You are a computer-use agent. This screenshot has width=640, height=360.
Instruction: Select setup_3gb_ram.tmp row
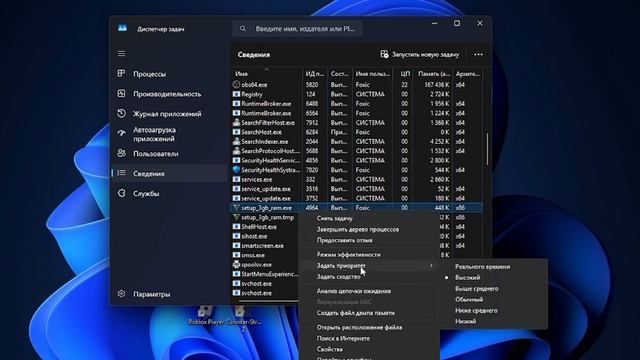[x=265, y=217]
